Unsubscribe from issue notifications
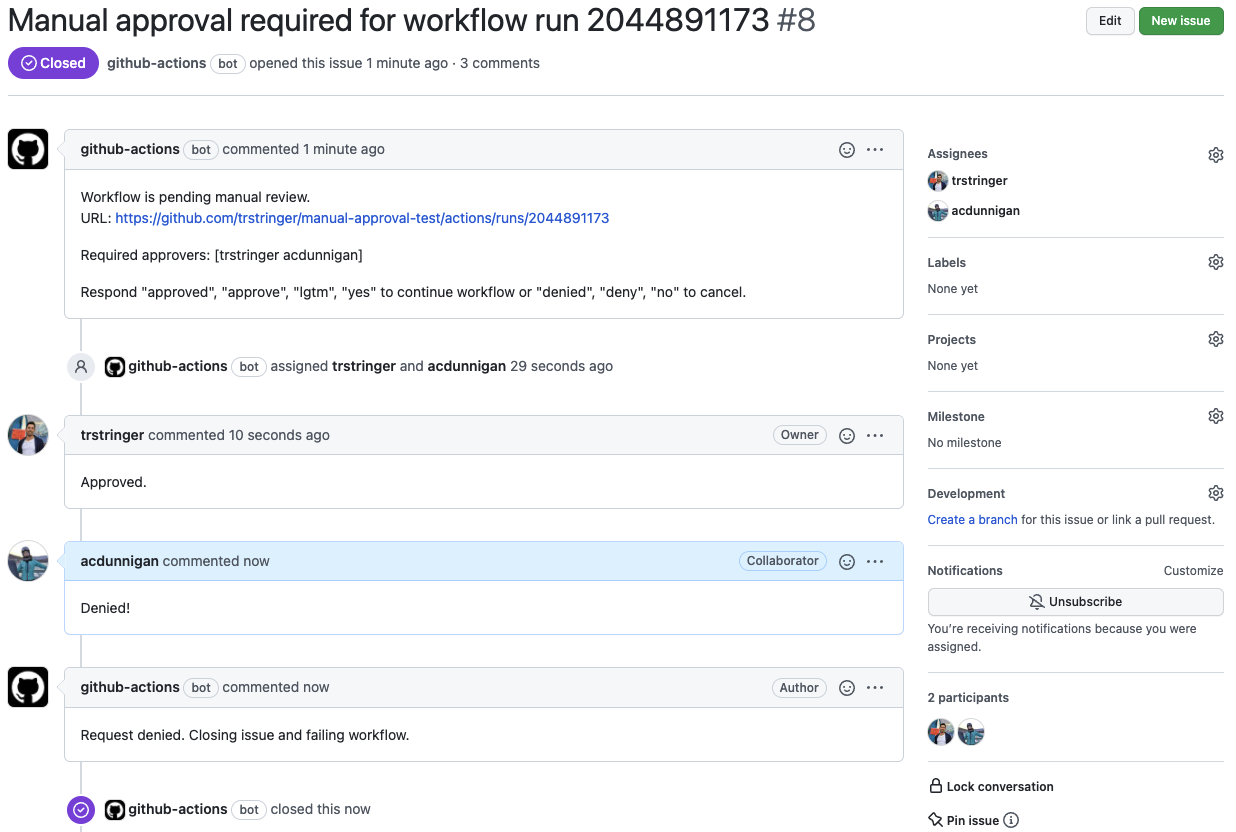This screenshot has height=832, width=1236. coord(1074,601)
